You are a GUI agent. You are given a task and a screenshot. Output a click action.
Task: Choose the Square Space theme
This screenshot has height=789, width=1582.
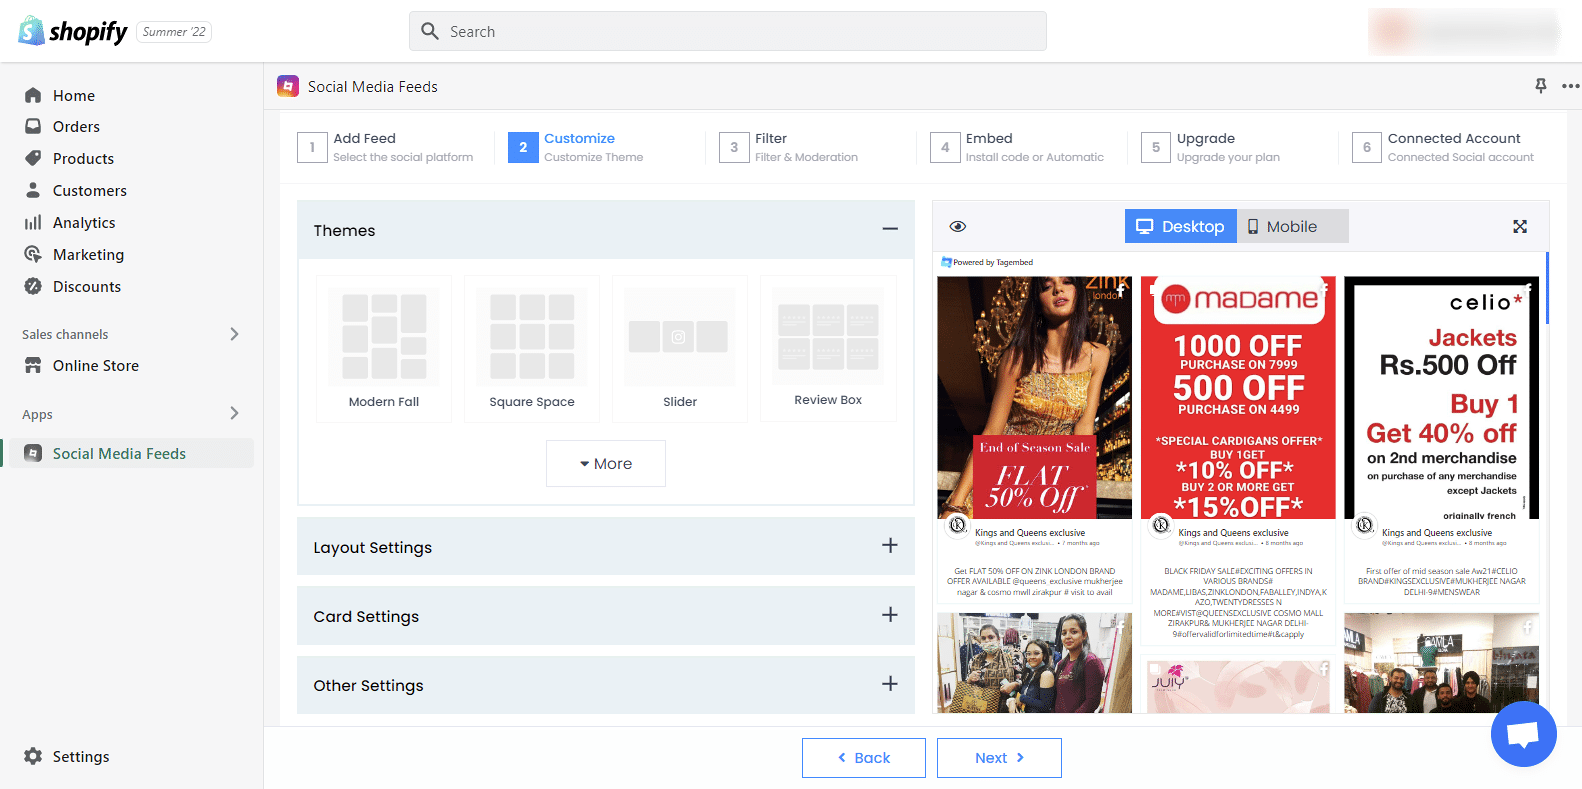click(x=532, y=348)
